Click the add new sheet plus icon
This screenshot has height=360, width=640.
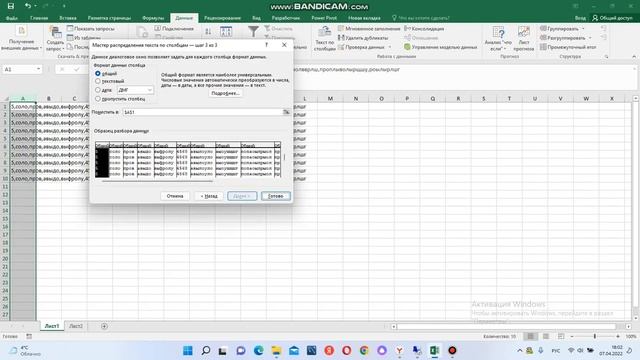(x=104, y=326)
